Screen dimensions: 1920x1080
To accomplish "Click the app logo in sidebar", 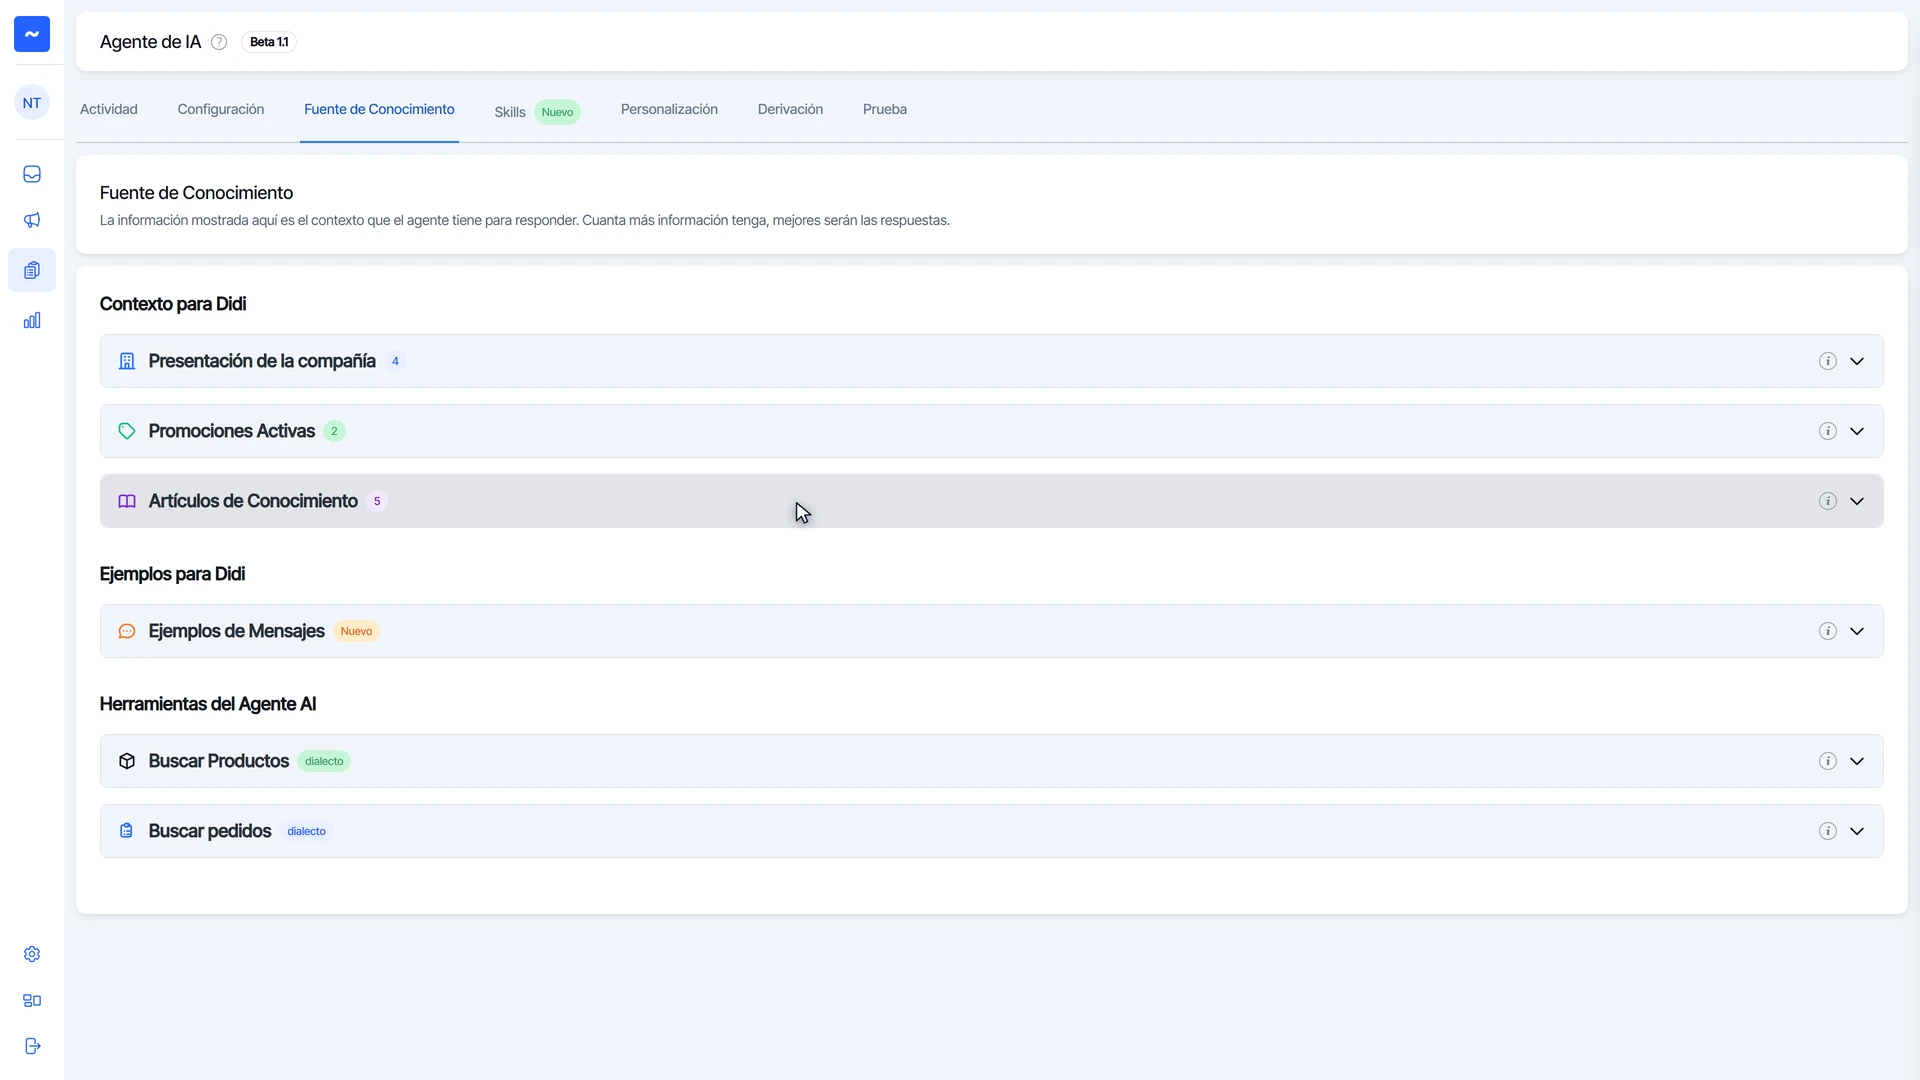I will click(x=32, y=34).
